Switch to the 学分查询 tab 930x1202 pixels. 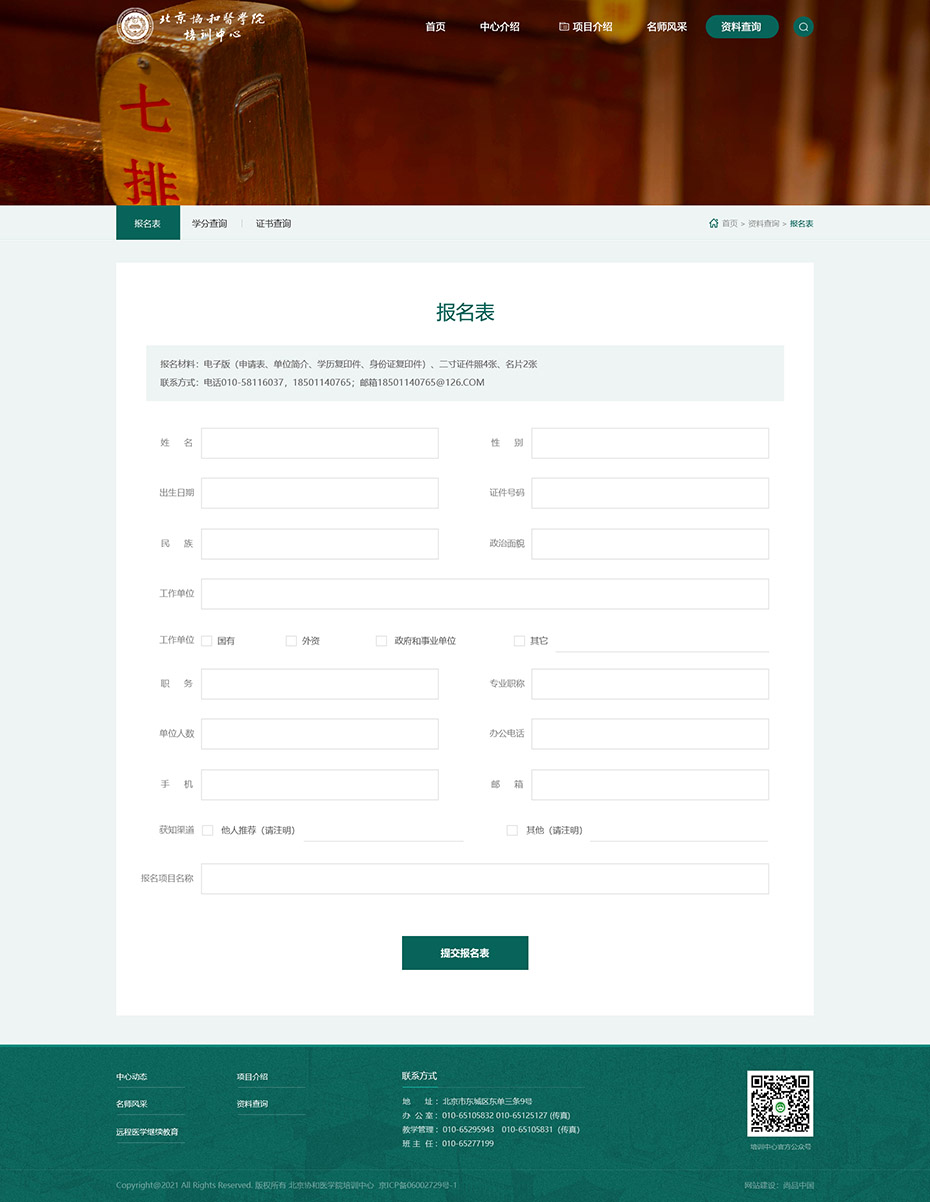210,223
